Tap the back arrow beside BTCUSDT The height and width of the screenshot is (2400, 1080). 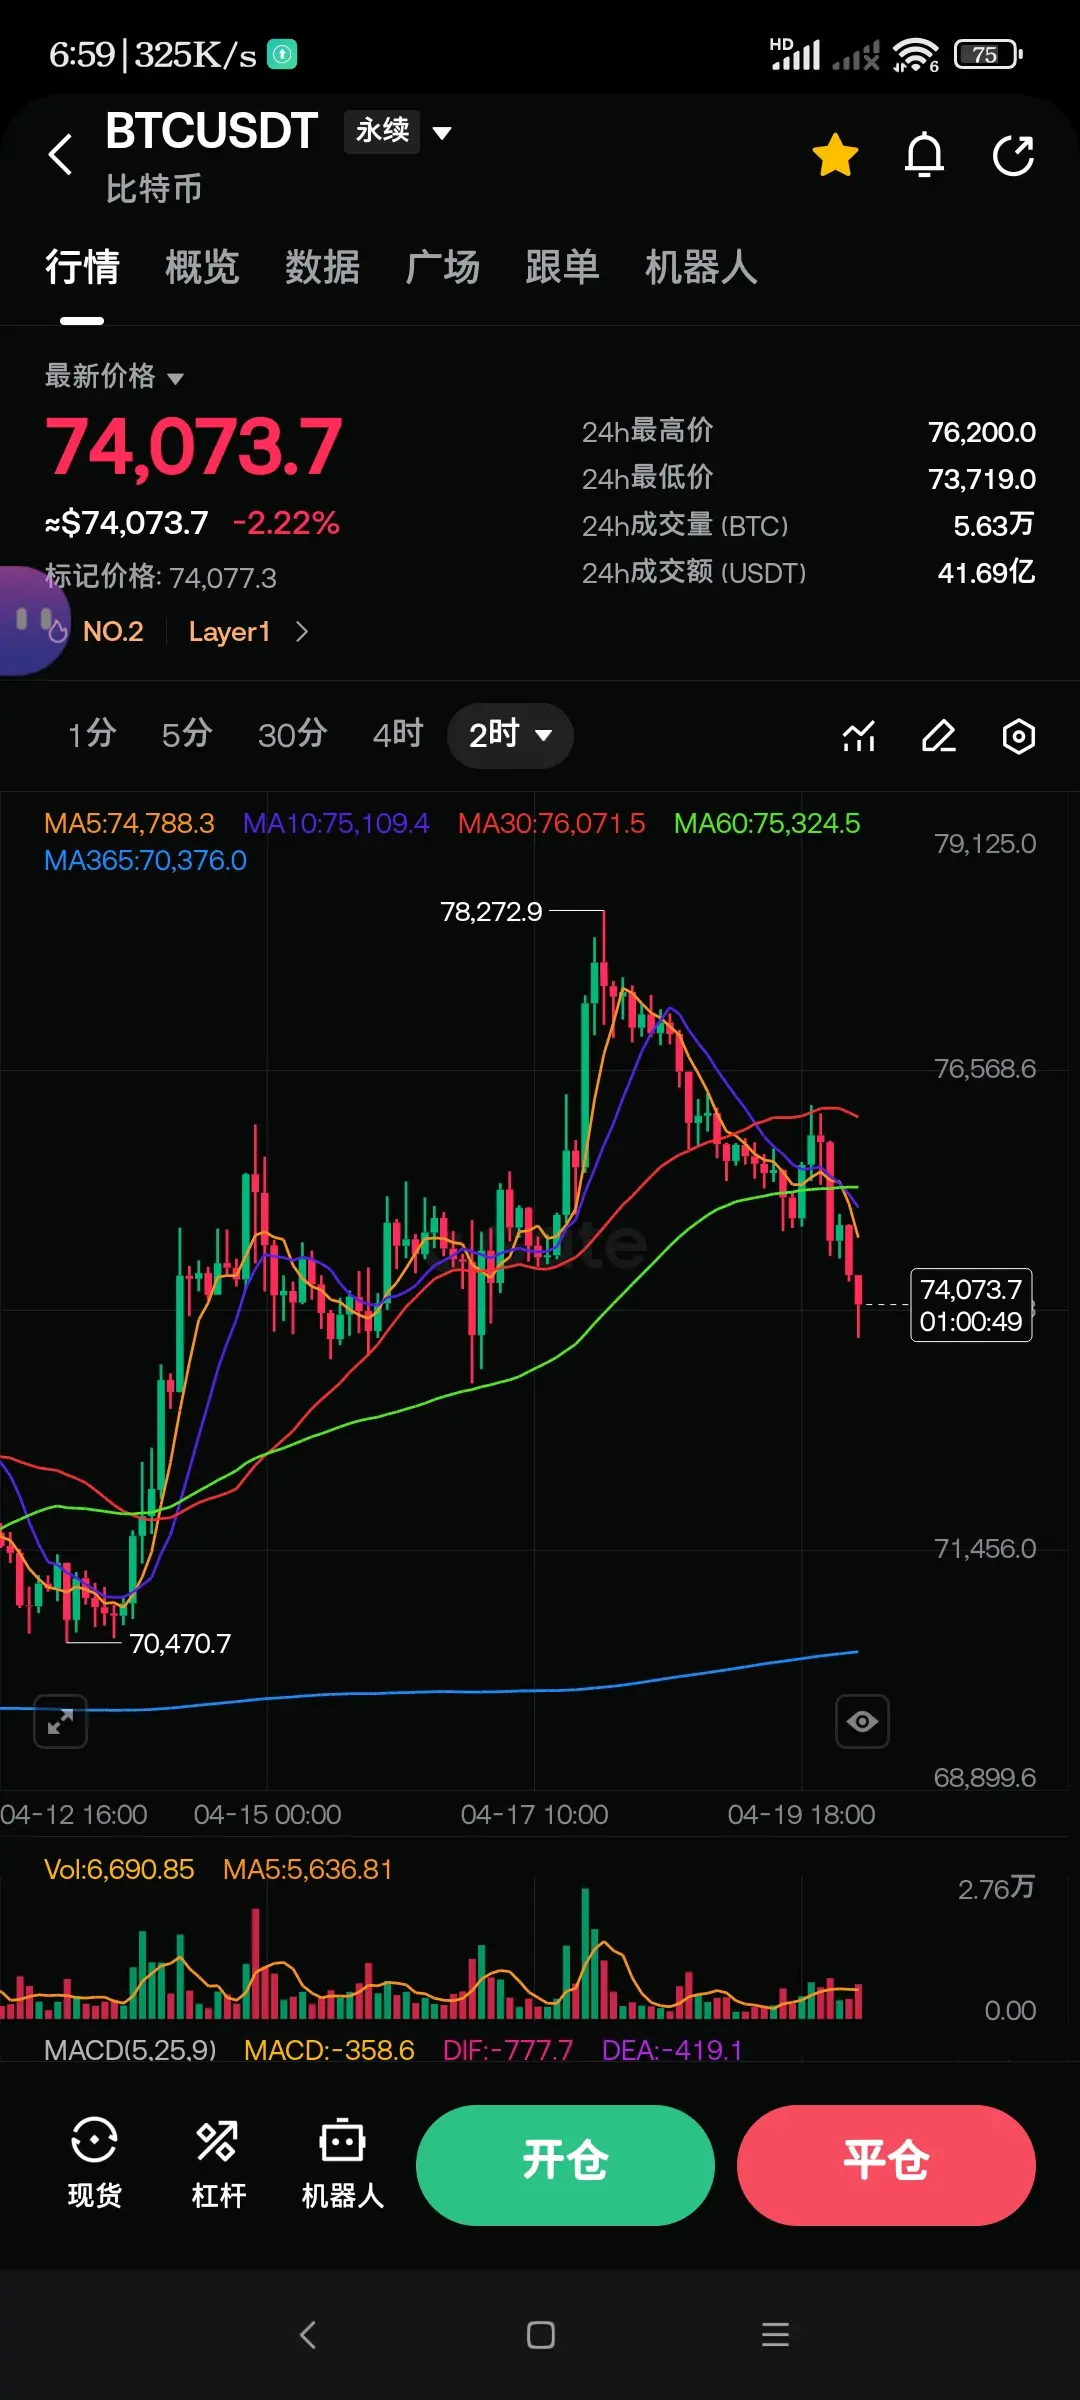pos(61,155)
